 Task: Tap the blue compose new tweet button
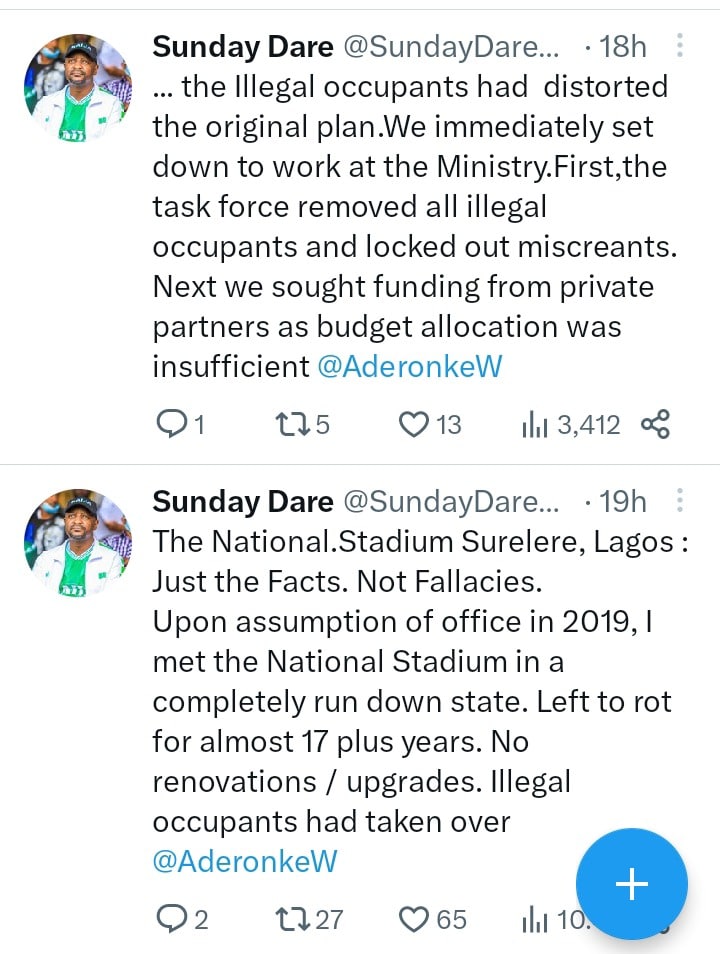632,884
